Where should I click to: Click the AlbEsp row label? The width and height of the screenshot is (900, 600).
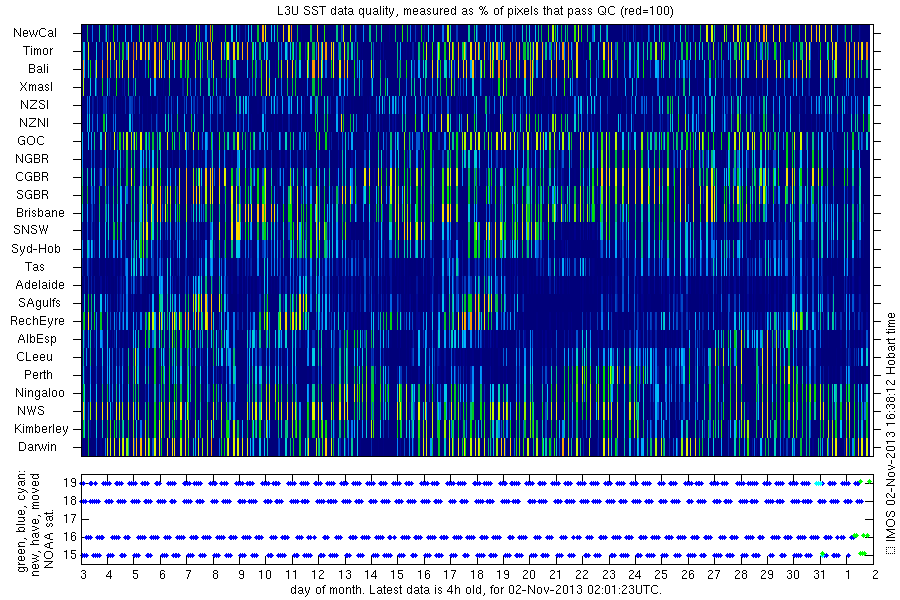(37, 339)
